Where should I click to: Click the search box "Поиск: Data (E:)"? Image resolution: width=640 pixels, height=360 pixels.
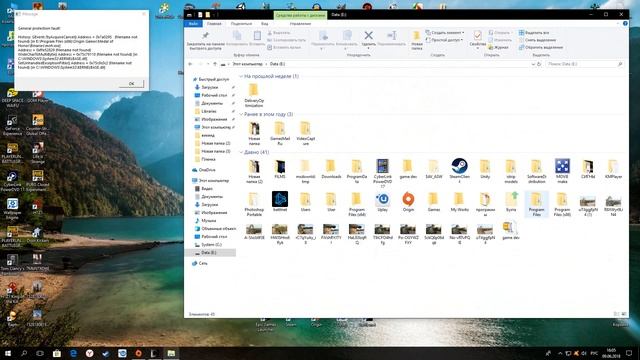point(584,64)
